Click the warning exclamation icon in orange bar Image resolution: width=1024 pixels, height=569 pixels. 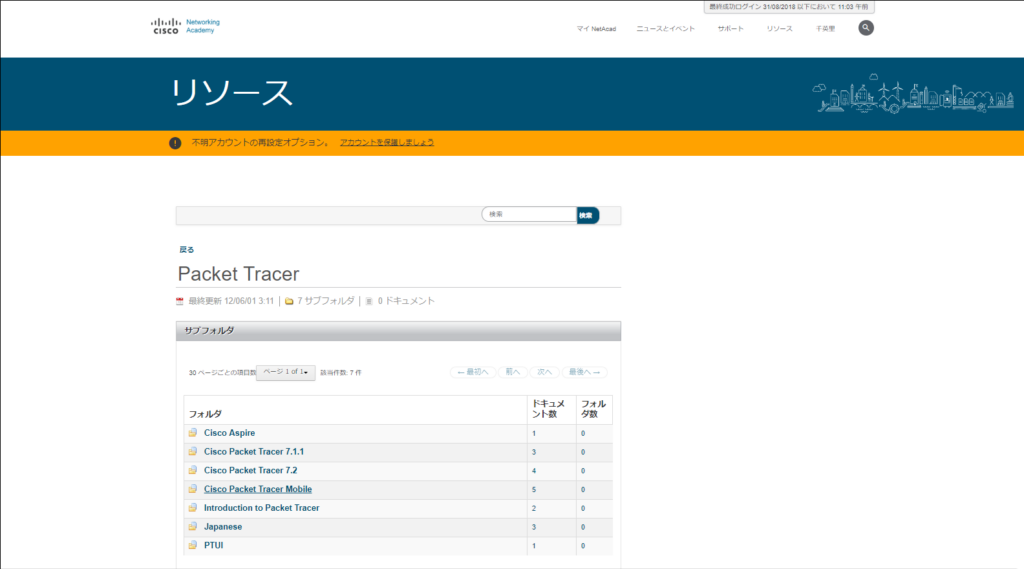(175, 143)
